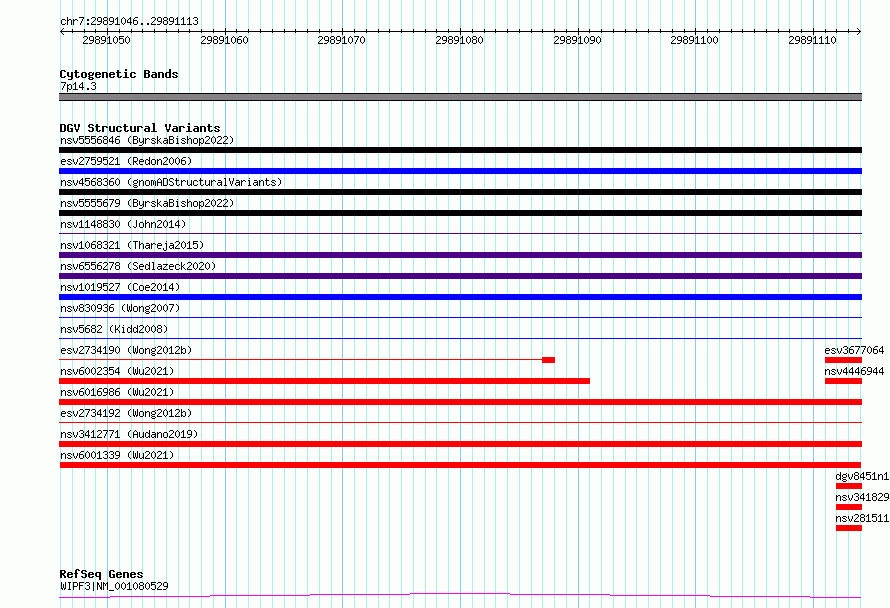
Task: Click the red bar beneath dgv8451n1
Action: pos(849,486)
